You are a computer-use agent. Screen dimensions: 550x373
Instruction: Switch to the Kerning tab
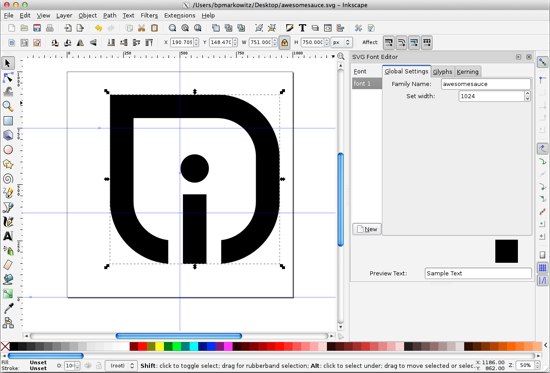(467, 72)
